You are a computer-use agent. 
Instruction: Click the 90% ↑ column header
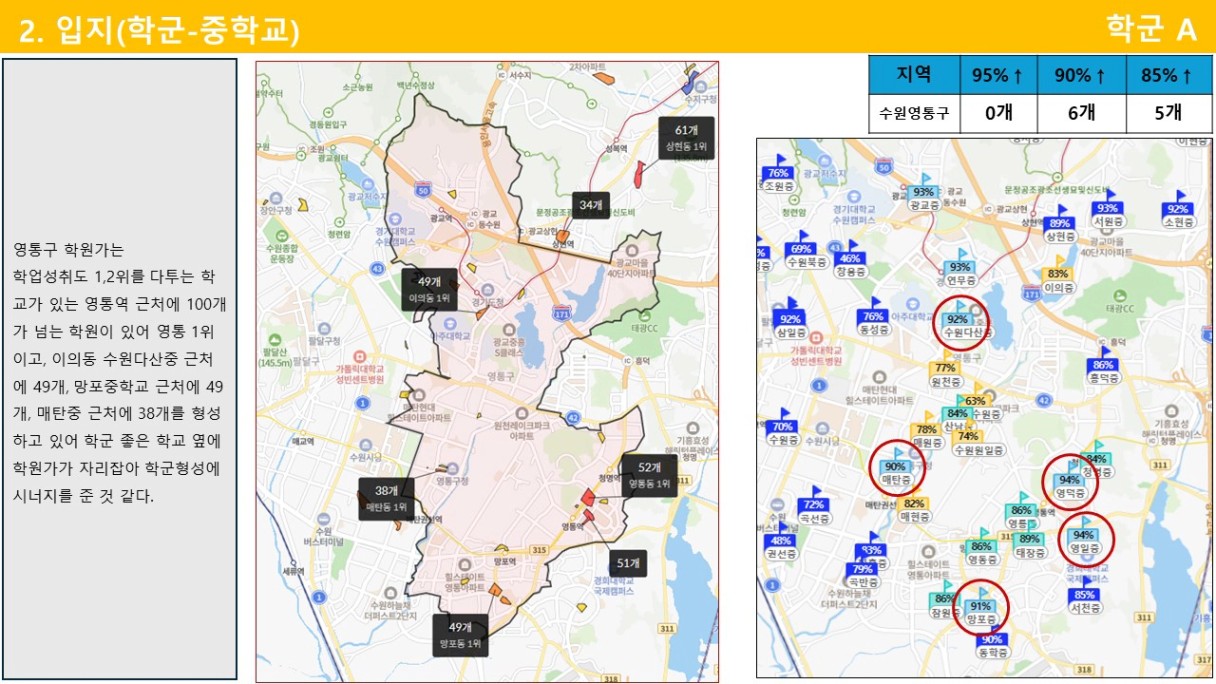point(1081,75)
